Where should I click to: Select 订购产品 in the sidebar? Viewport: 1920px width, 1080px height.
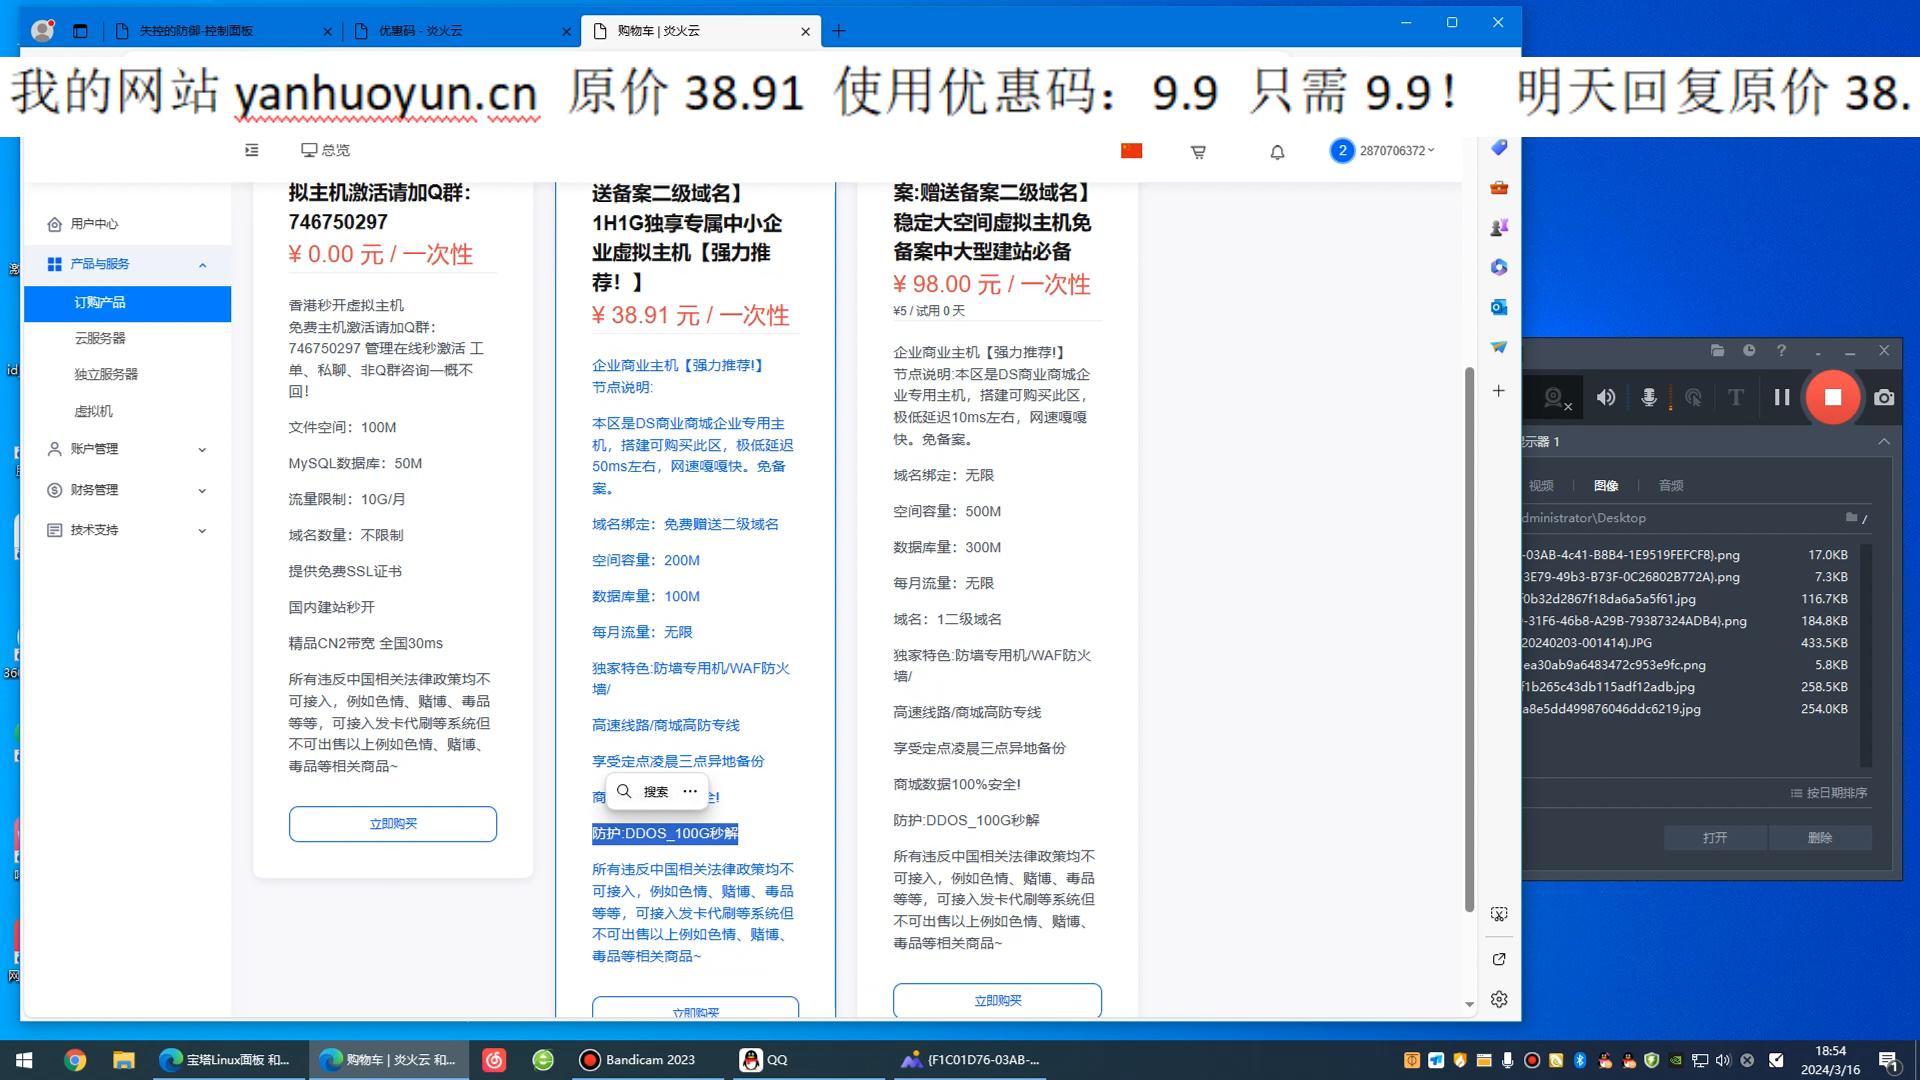pyautogui.click(x=127, y=303)
